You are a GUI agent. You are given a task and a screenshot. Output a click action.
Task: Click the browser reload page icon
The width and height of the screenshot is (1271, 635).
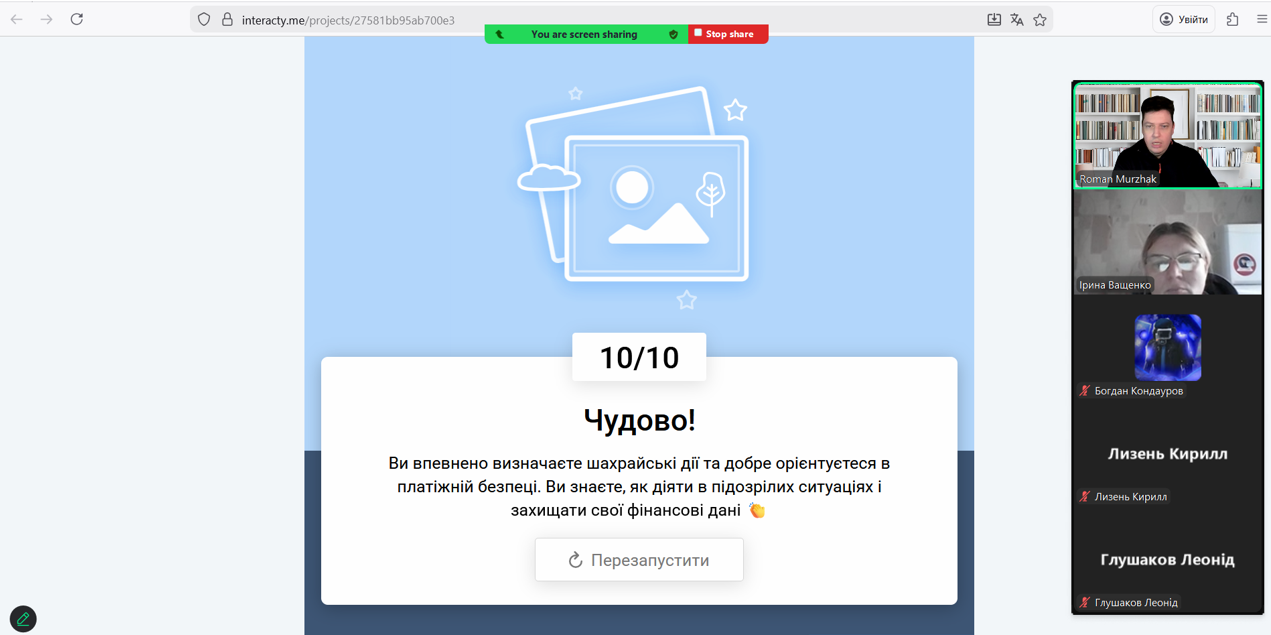(x=77, y=19)
